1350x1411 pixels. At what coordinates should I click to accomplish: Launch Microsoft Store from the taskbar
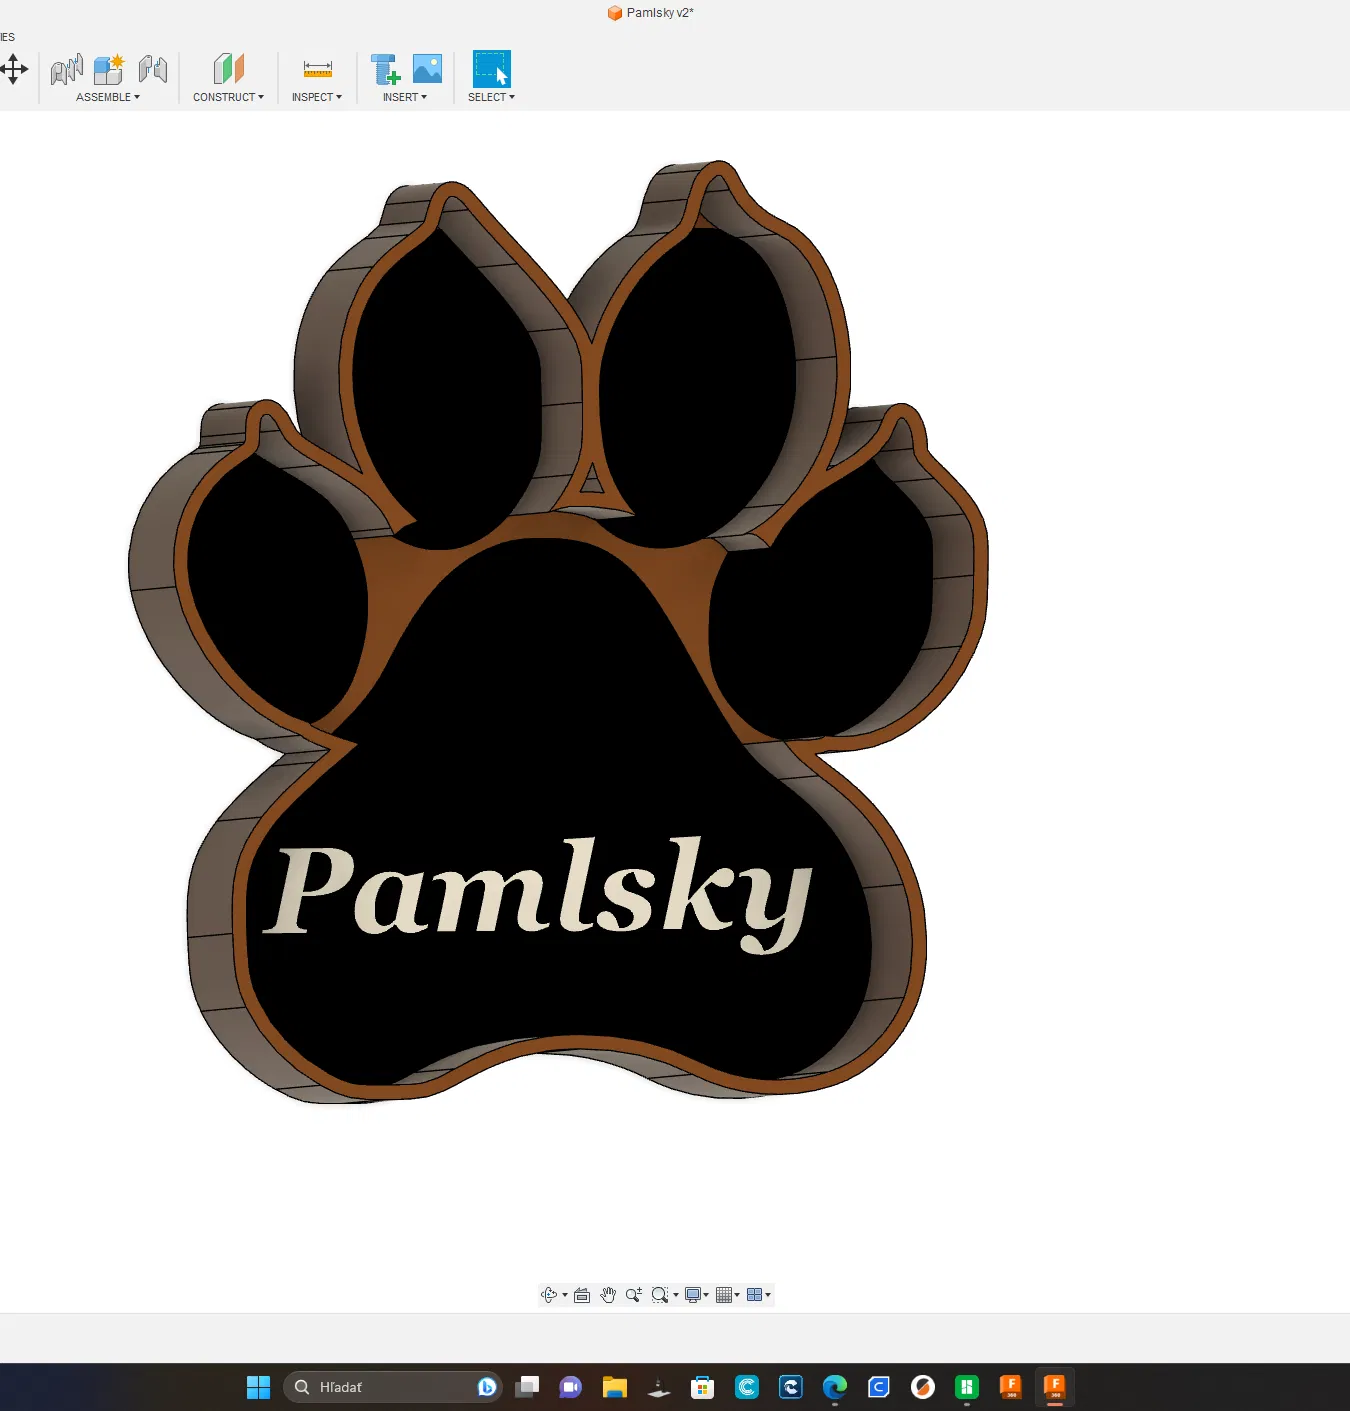[x=703, y=1387]
